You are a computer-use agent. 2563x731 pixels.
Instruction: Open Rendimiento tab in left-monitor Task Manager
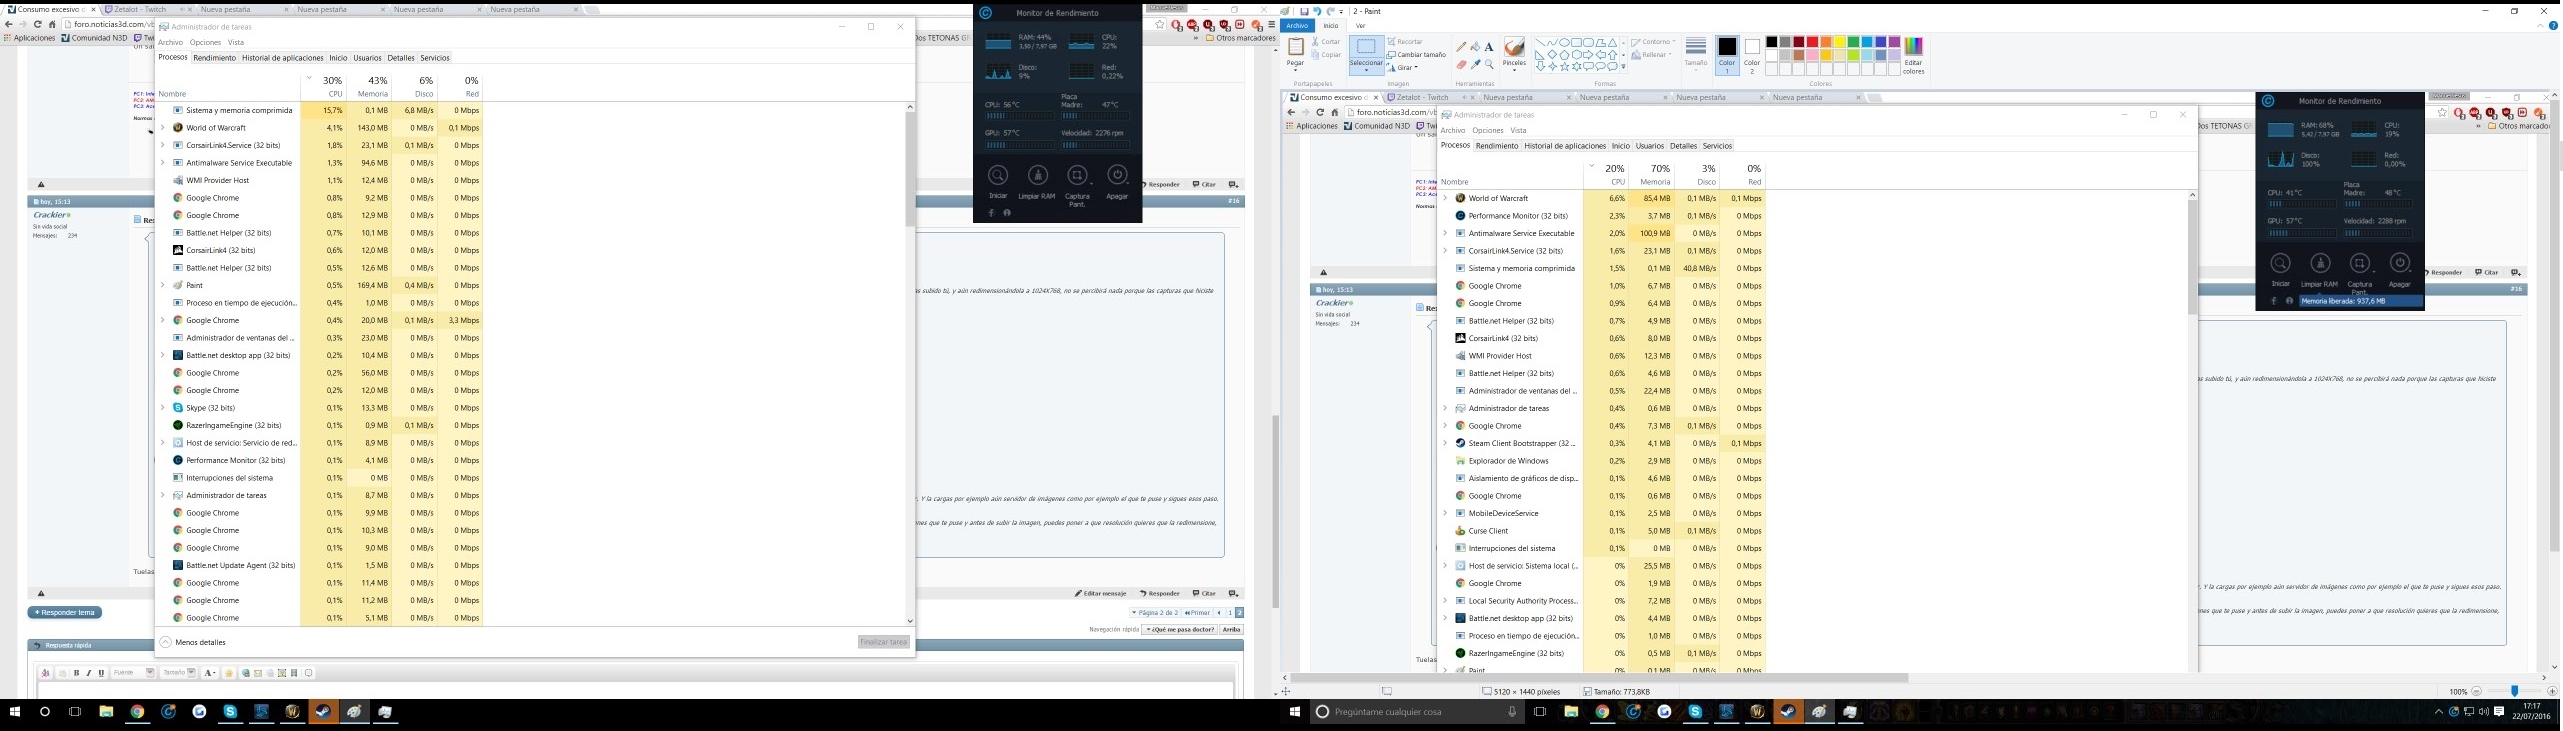click(x=214, y=58)
